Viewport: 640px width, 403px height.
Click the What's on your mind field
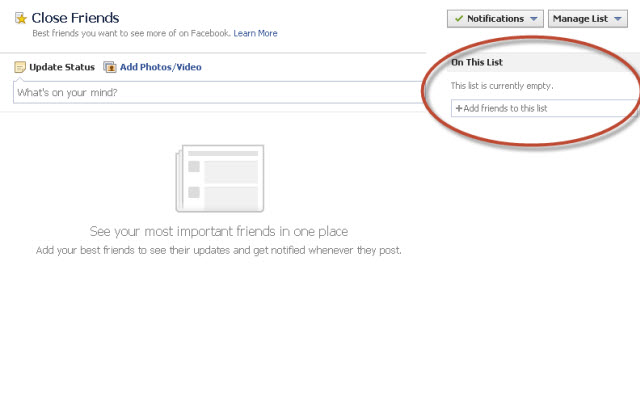(x=220, y=92)
